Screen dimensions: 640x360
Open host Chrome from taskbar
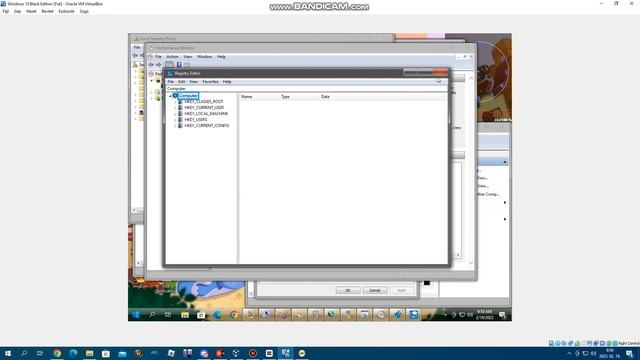point(57,353)
